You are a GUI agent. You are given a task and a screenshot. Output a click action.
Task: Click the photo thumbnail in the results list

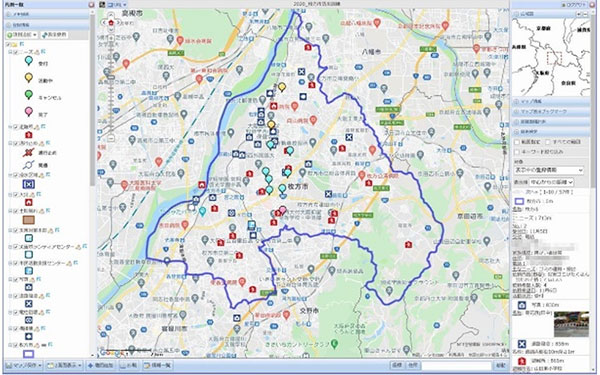point(571,324)
